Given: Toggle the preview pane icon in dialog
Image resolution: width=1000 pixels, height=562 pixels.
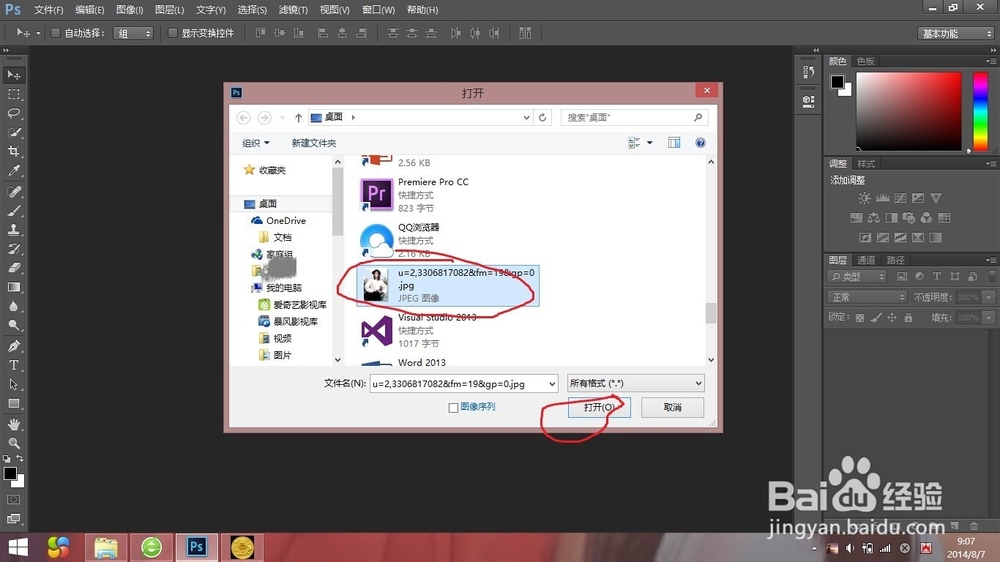Looking at the screenshot, I should (x=674, y=143).
